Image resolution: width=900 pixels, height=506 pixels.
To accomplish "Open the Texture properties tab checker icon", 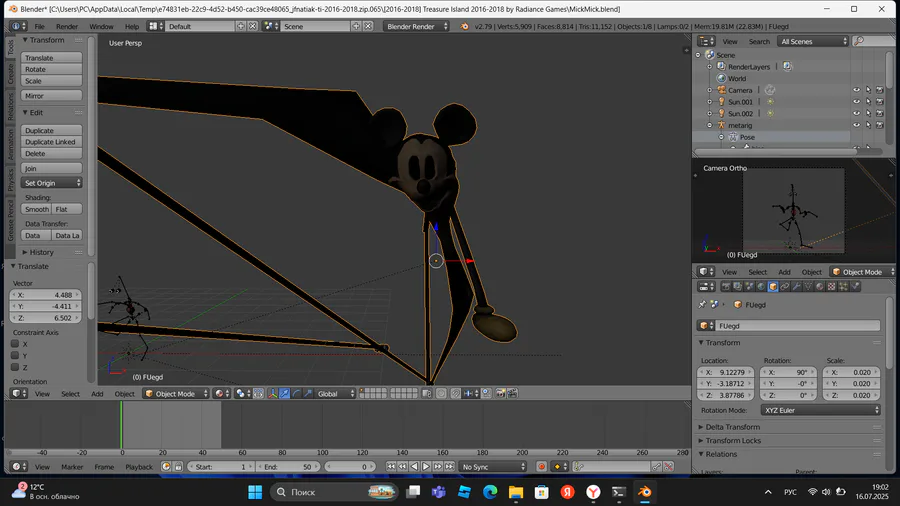I will coord(832,286).
